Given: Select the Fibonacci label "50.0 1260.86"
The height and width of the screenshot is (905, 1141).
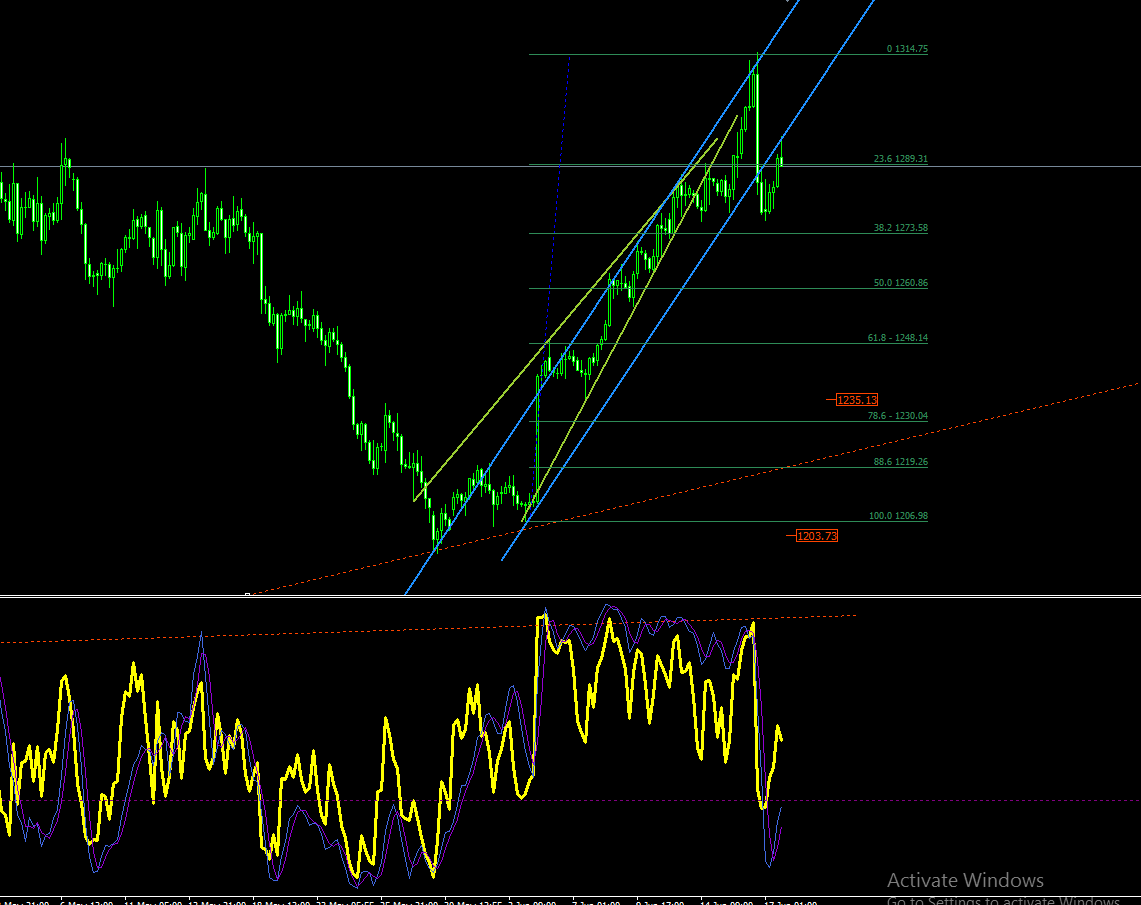Looking at the screenshot, I should 900,283.
